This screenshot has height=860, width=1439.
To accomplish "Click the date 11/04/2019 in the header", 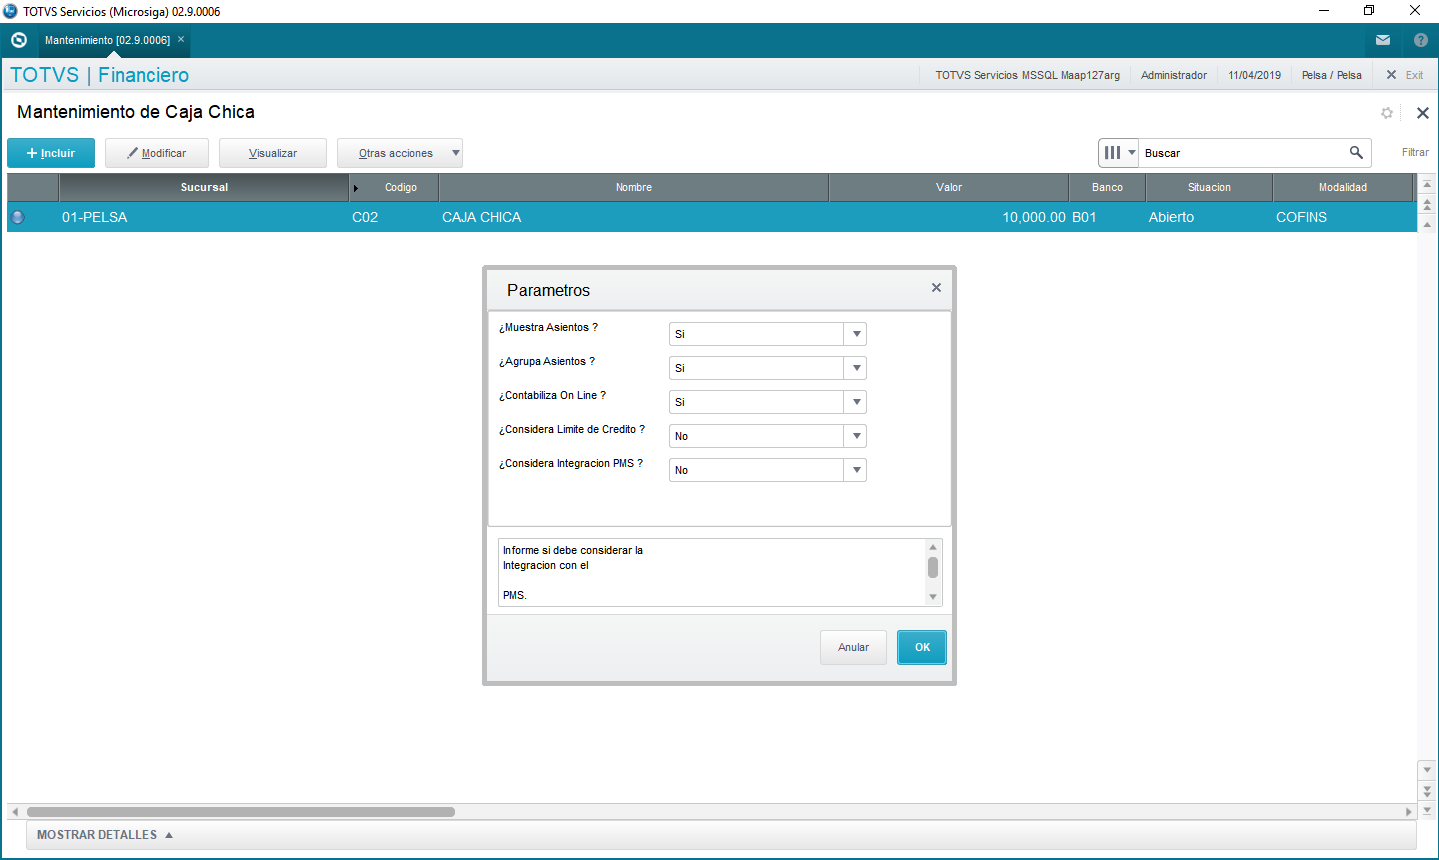I will tap(1254, 75).
